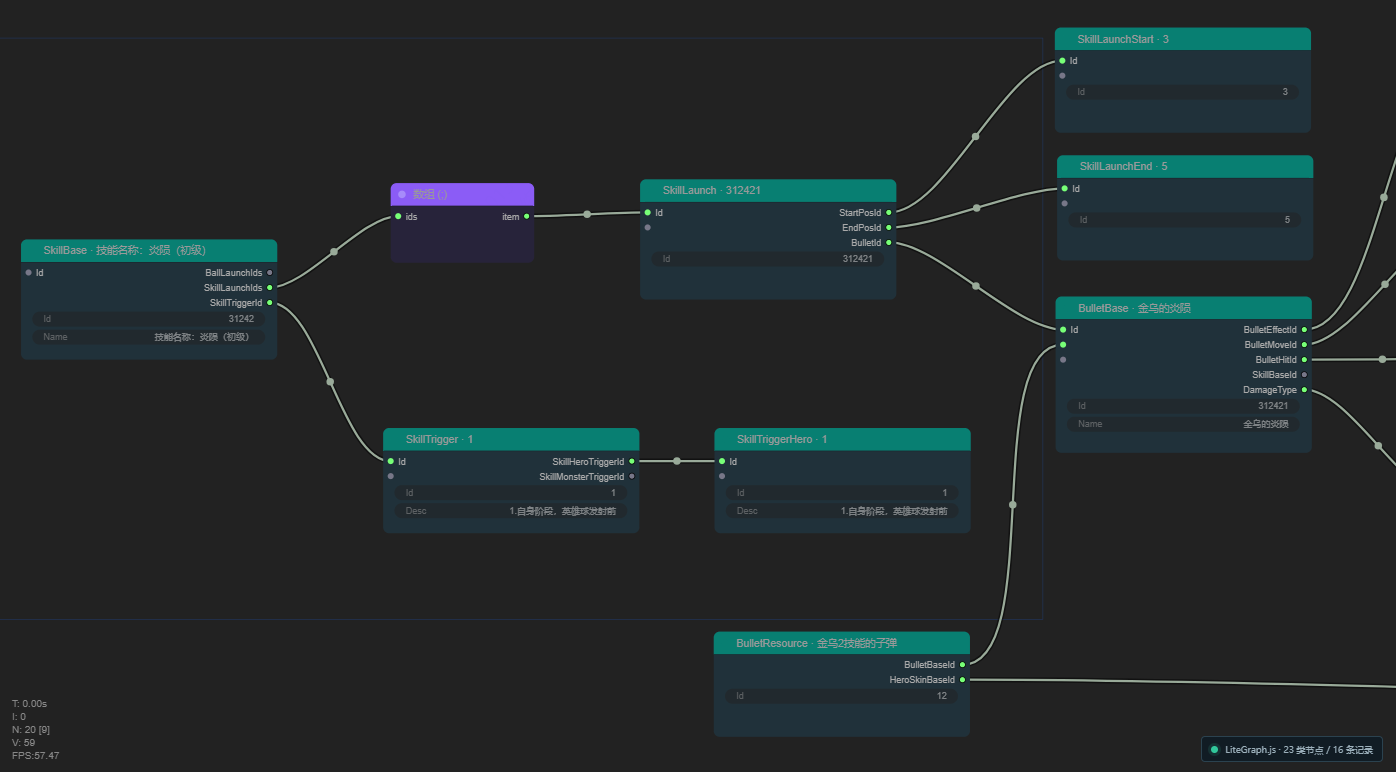1396x772 pixels.
Task: Click the DamageType output port on BulletBase
Action: (x=1304, y=389)
